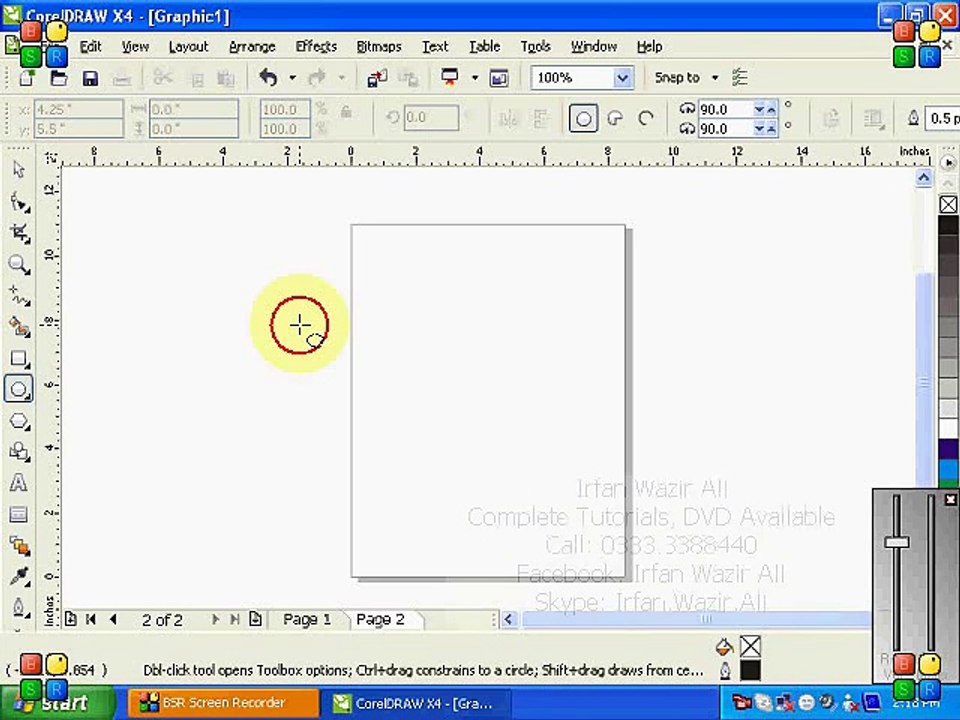Click the Import icon
The width and height of the screenshot is (960, 720).
click(x=377, y=78)
